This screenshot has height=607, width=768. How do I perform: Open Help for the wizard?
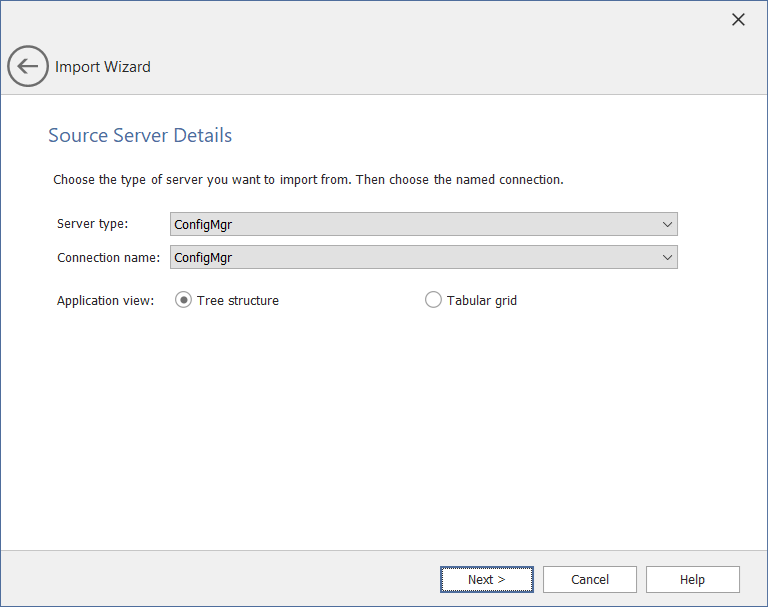point(692,579)
